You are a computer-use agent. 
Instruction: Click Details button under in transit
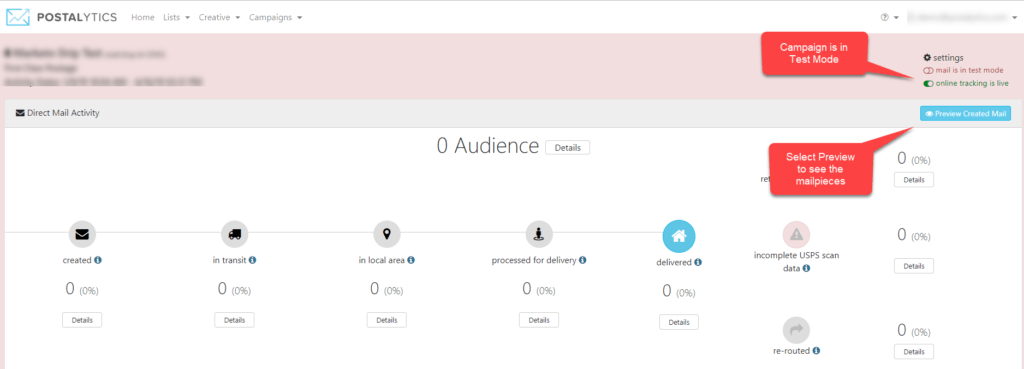(x=234, y=320)
